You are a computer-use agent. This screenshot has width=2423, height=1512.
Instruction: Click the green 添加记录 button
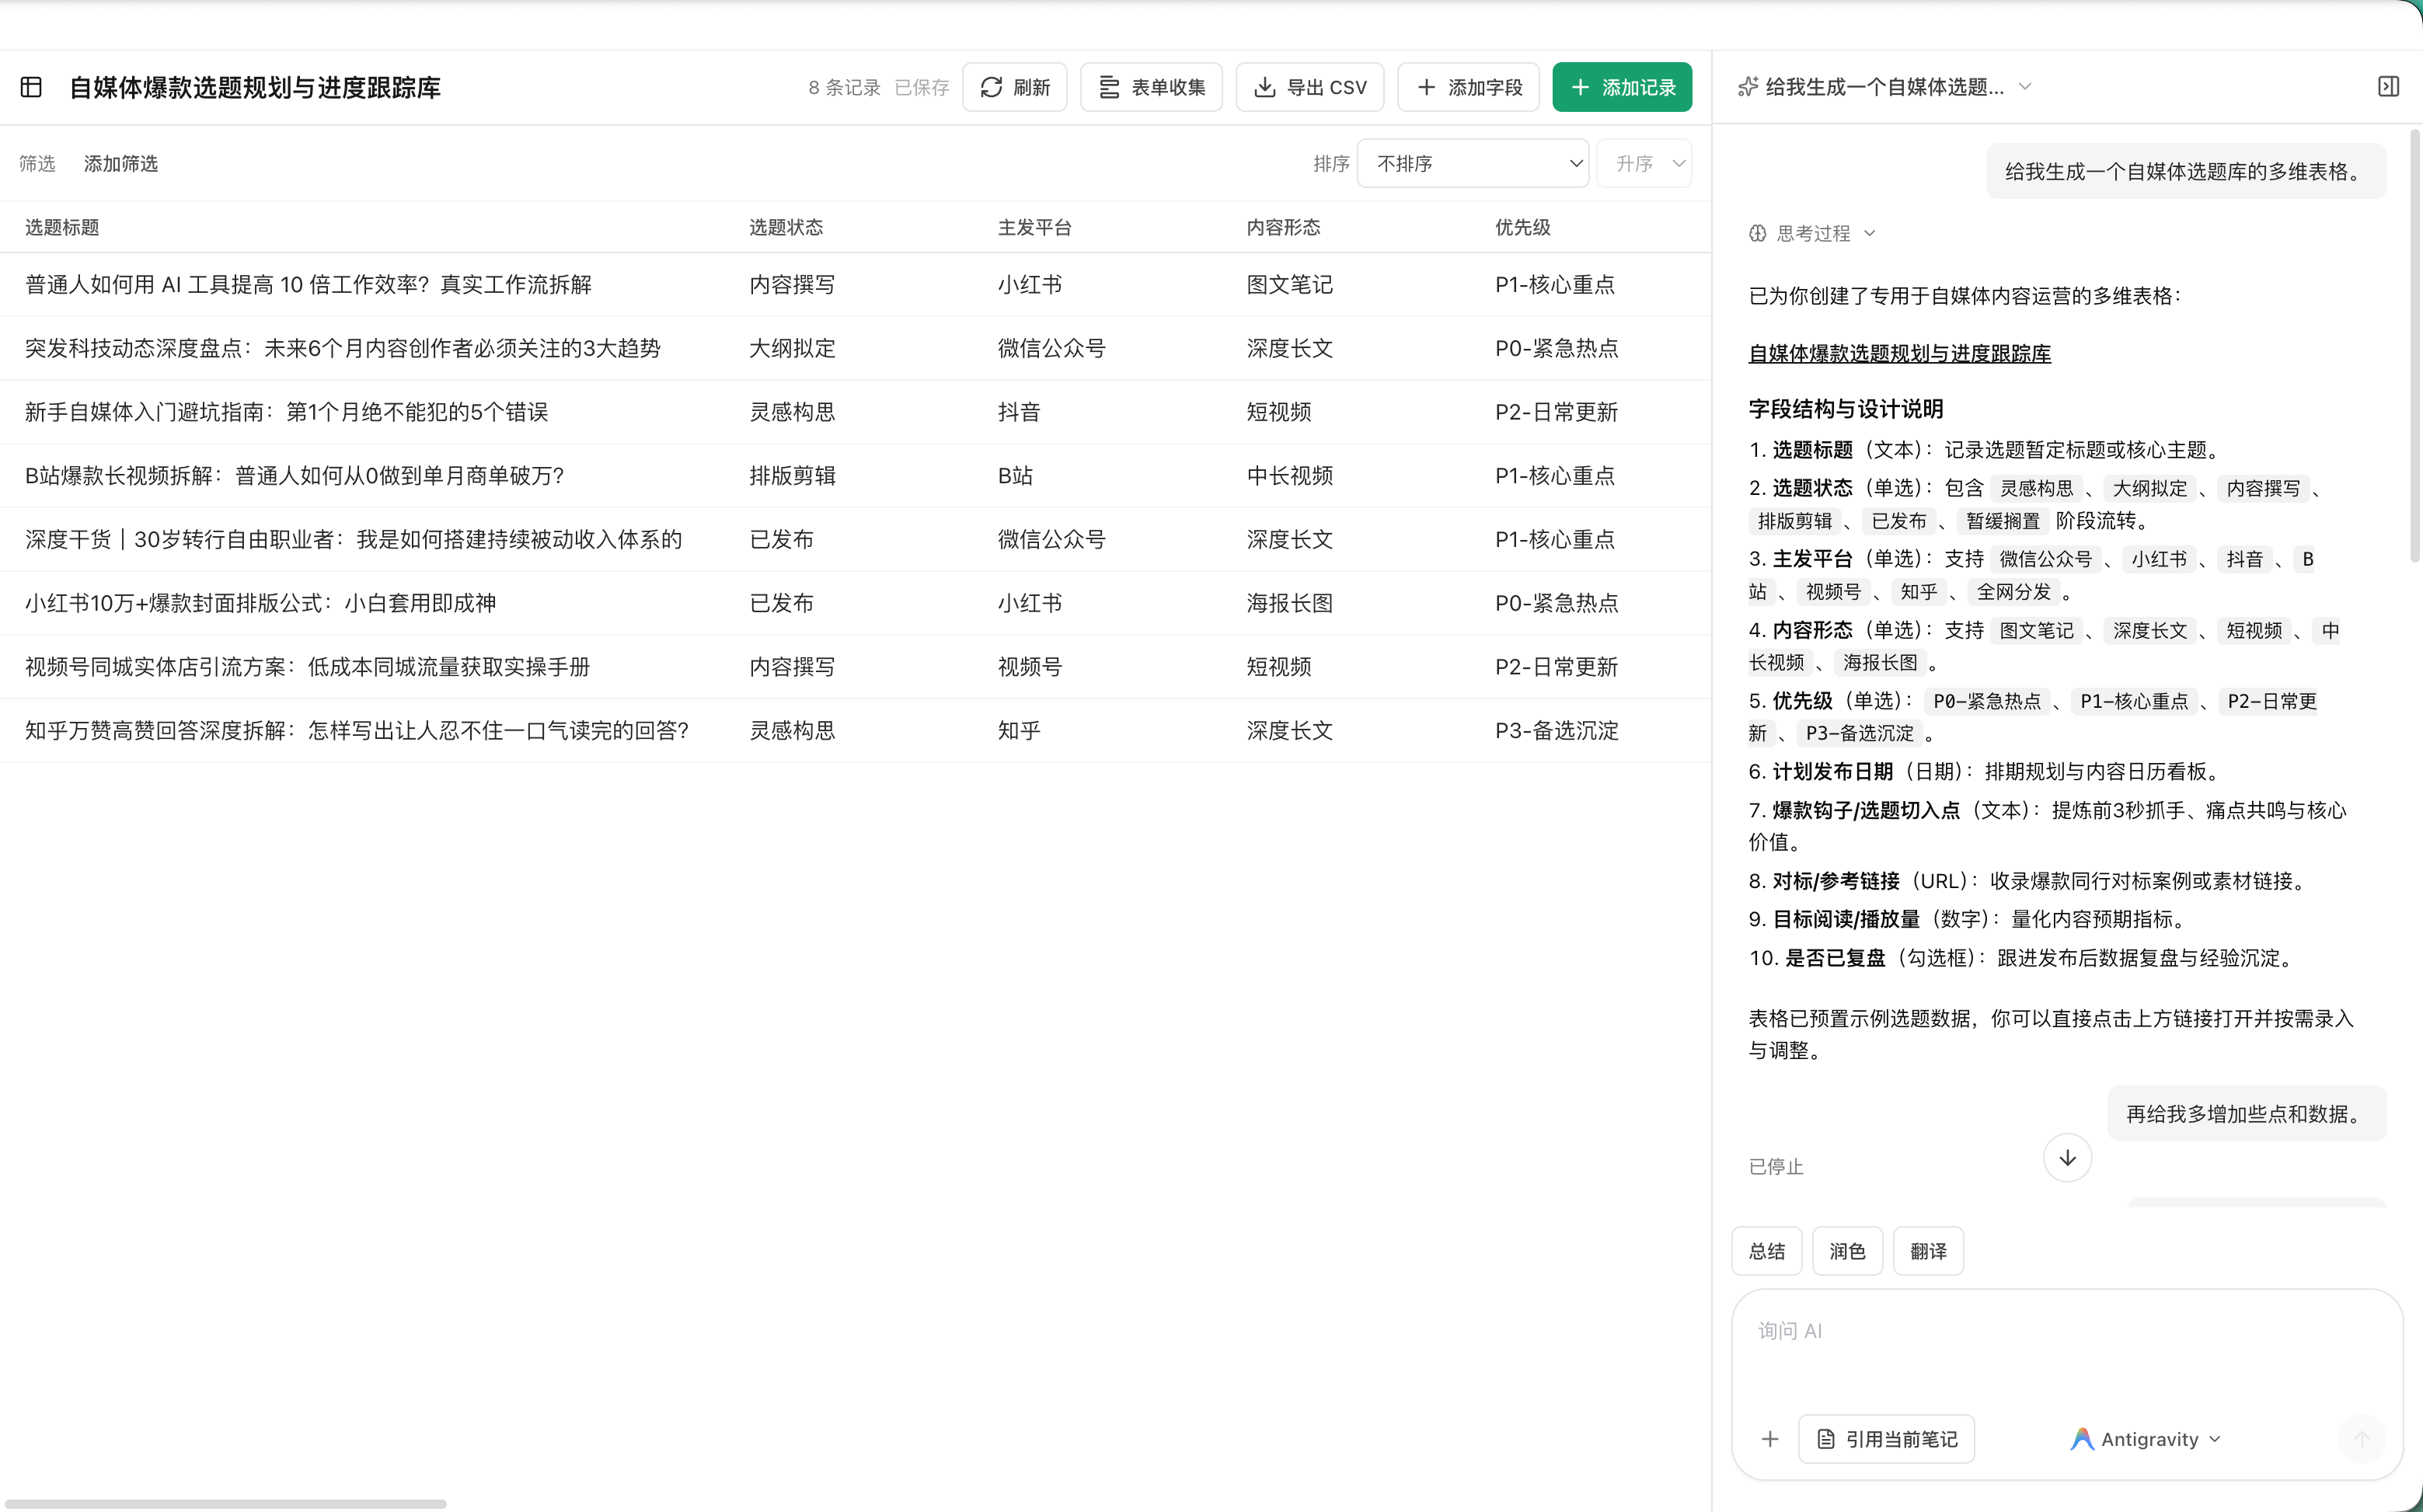(x=1622, y=87)
